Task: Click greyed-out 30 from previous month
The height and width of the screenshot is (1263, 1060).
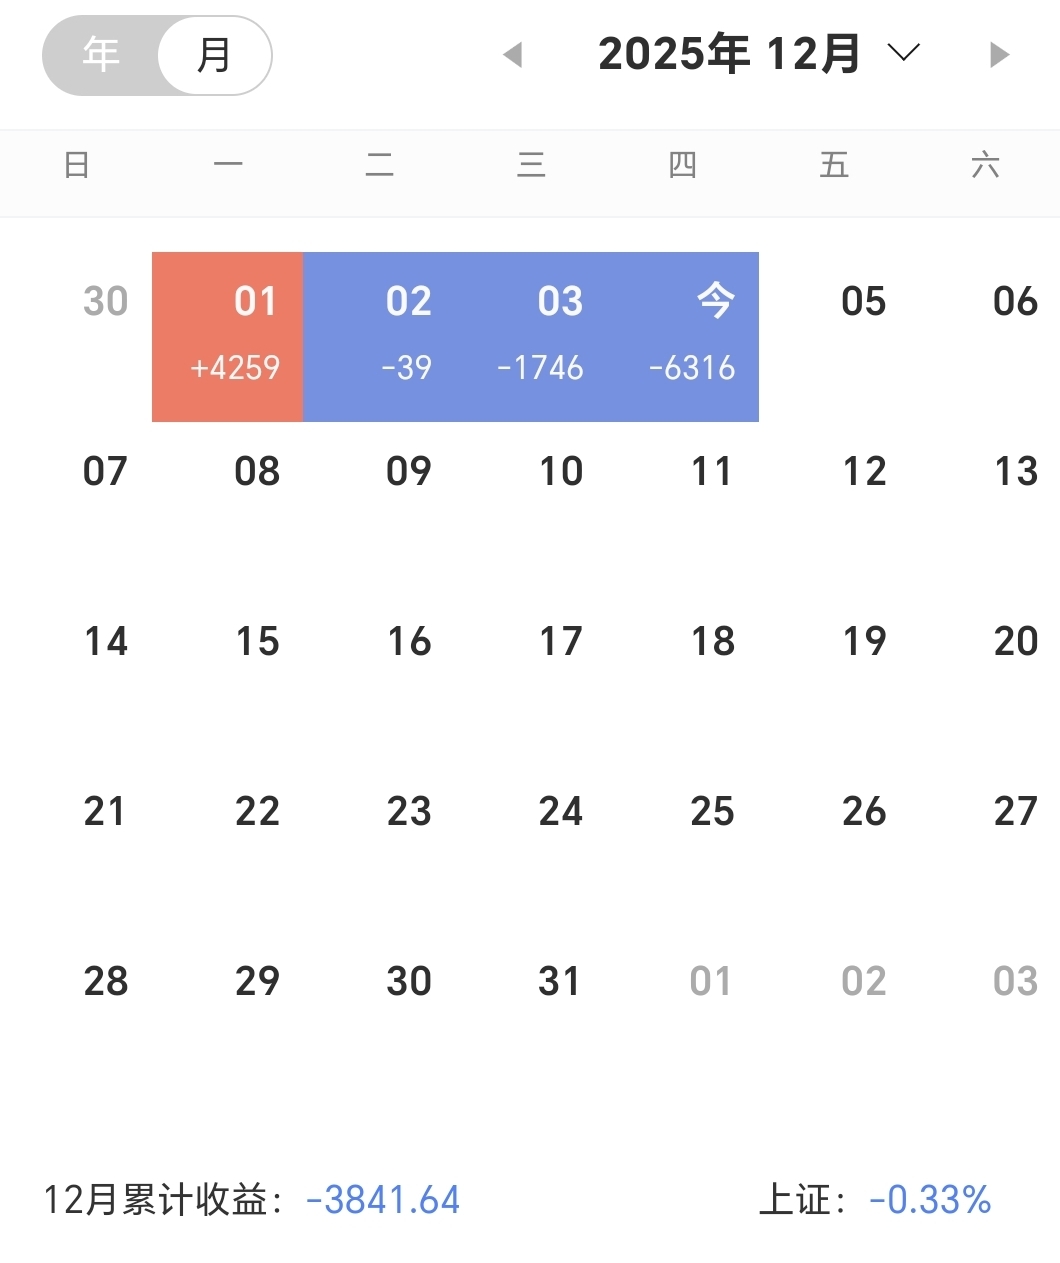Action: pos(106,301)
